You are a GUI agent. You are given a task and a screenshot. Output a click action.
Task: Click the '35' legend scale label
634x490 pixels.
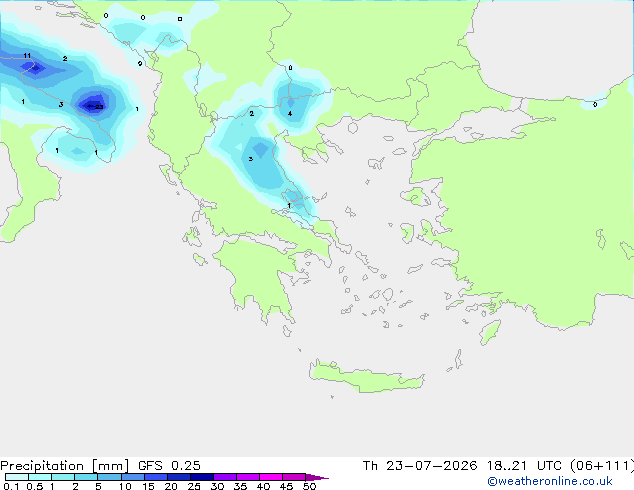pos(240,486)
